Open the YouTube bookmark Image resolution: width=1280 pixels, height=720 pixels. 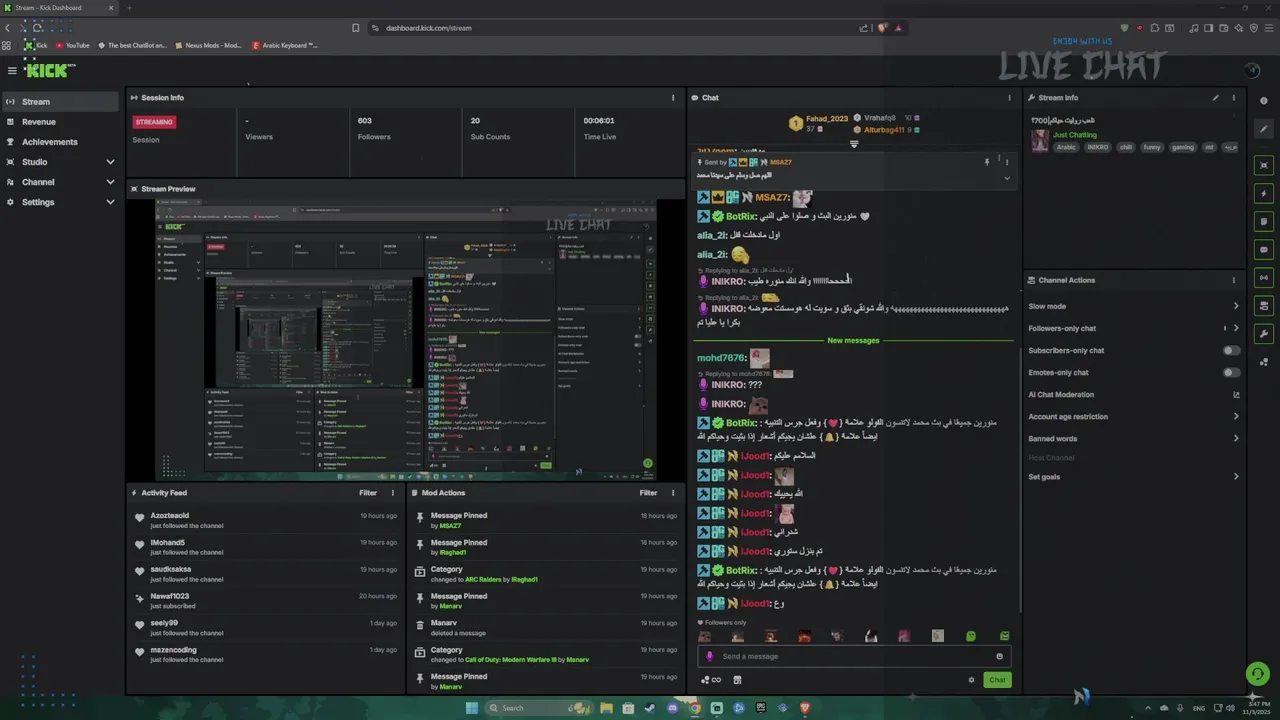click(73, 45)
